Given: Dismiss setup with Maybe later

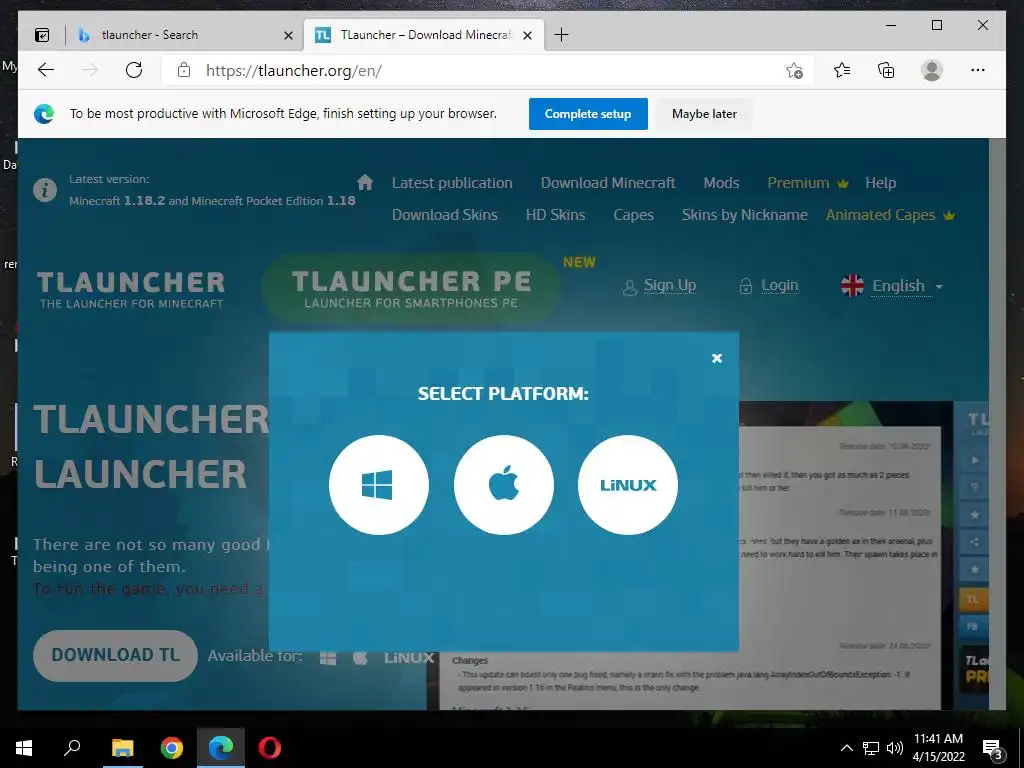Looking at the screenshot, I should (704, 114).
